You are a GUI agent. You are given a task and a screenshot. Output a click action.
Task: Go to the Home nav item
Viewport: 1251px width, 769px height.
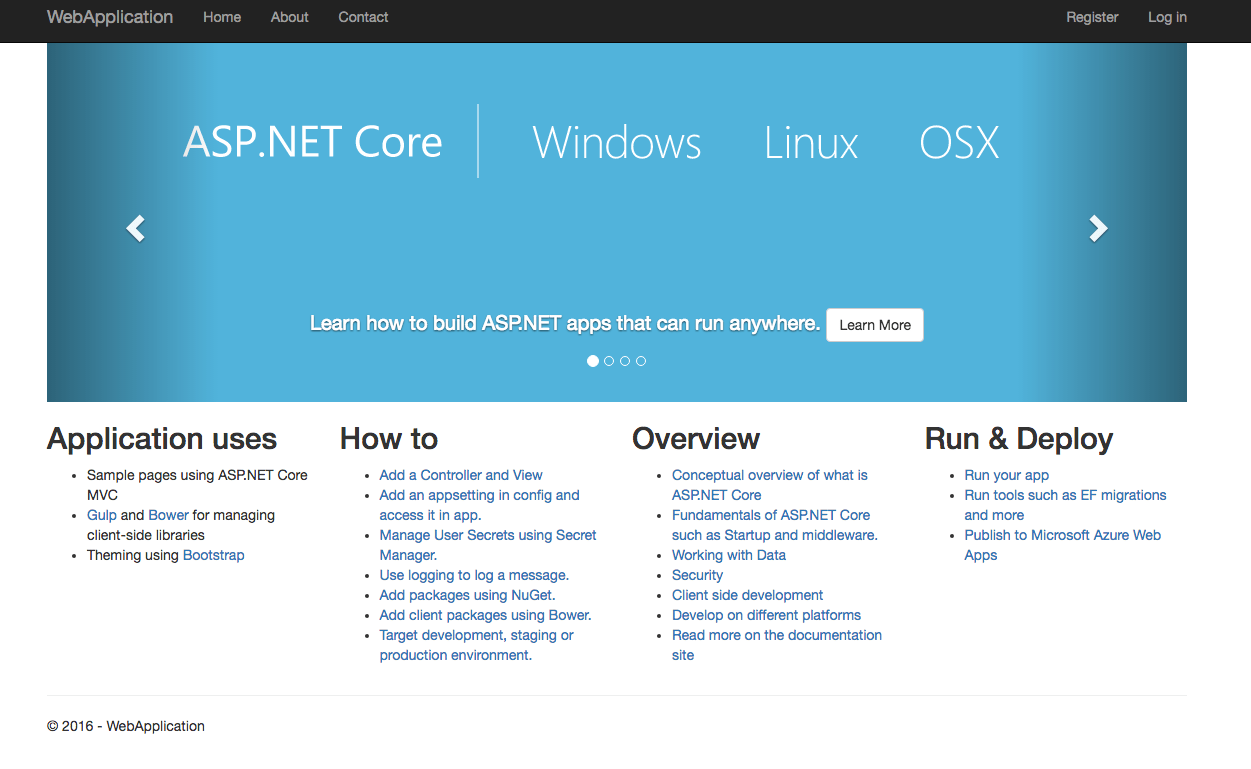(222, 17)
